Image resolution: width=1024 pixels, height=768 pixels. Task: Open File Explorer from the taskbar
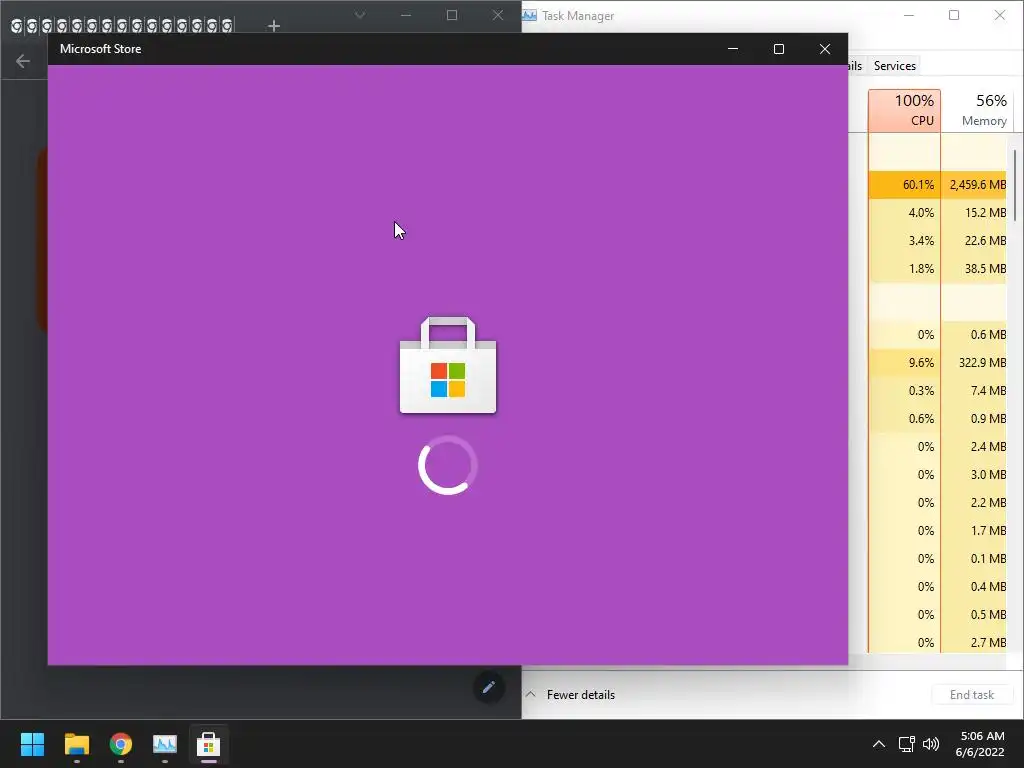(76, 744)
